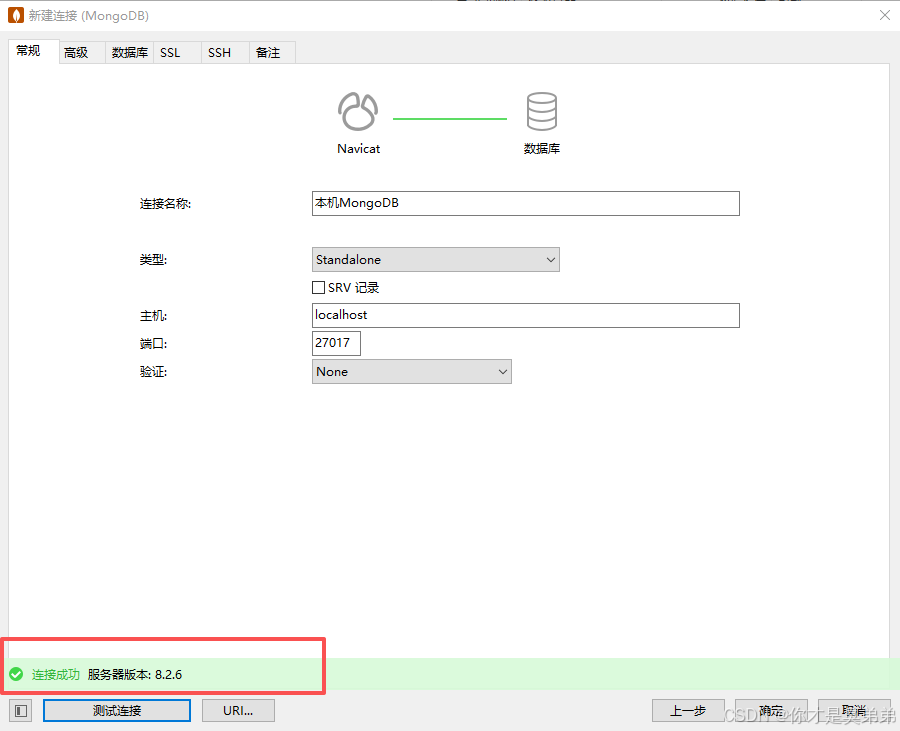The height and width of the screenshot is (731, 900).
Task: Click the 上一步 button
Action: coord(688,710)
